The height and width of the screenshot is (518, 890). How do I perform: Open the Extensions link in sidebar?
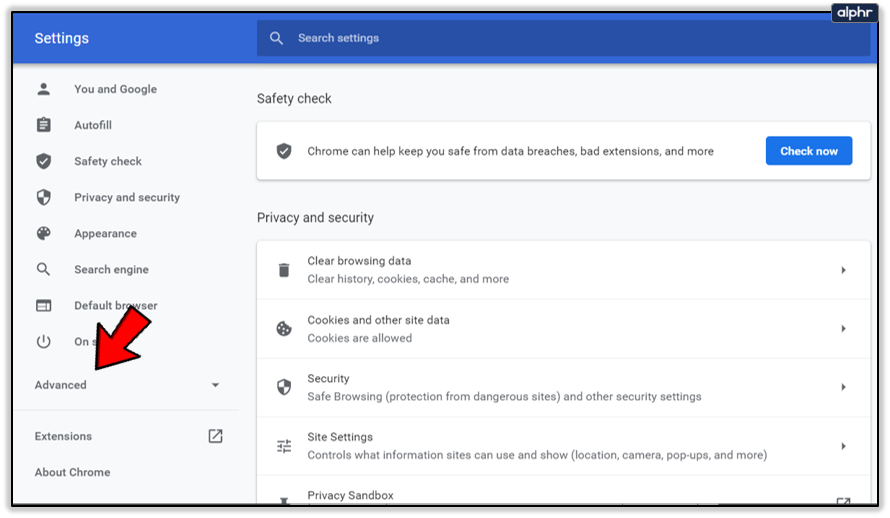click(x=63, y=436)
